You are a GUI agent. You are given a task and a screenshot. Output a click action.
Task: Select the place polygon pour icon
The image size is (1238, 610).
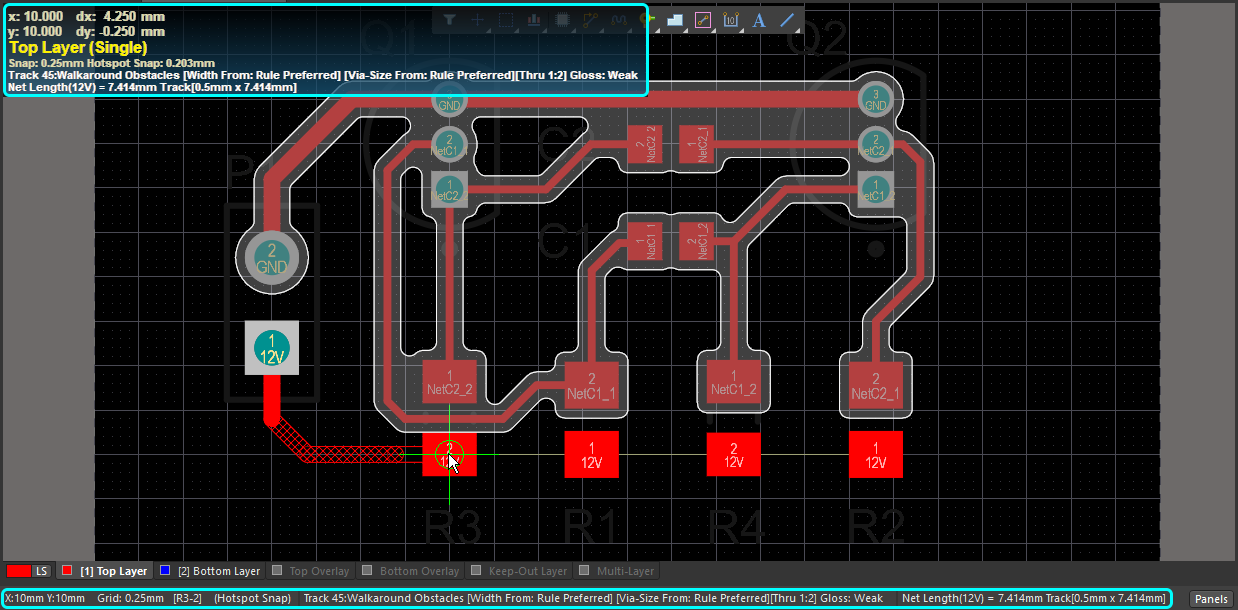(x=674, y=19)
